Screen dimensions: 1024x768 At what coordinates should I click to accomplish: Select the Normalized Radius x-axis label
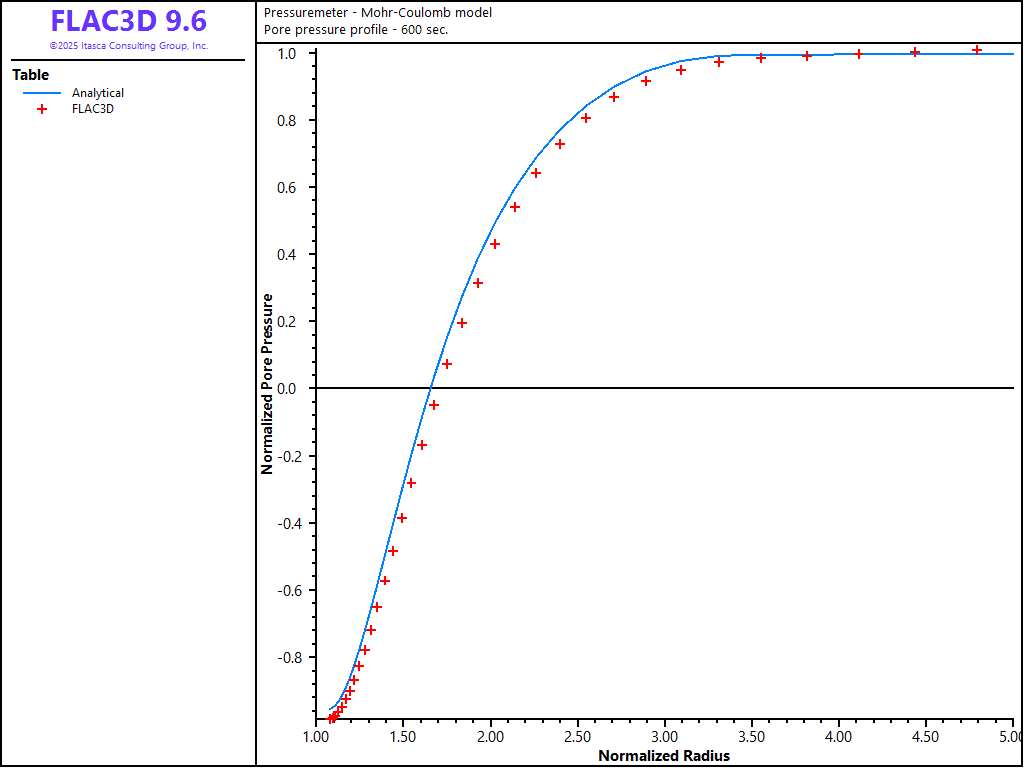click(664, 756)
